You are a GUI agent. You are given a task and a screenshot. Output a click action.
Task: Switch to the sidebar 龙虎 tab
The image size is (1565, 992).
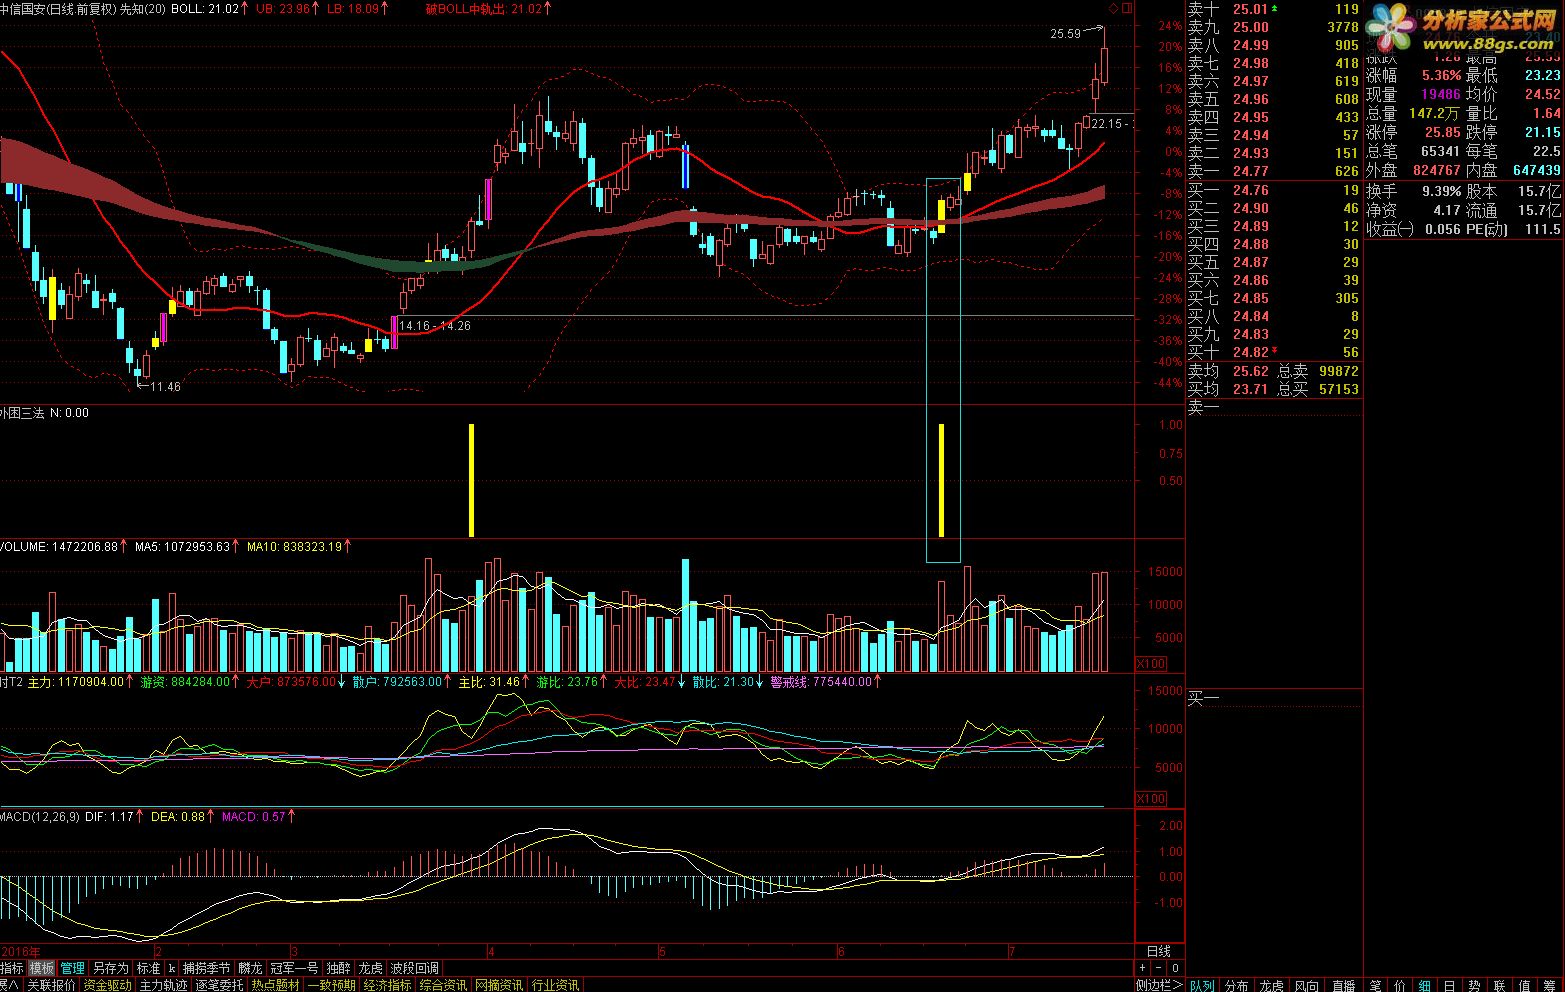pos(1272,985)
